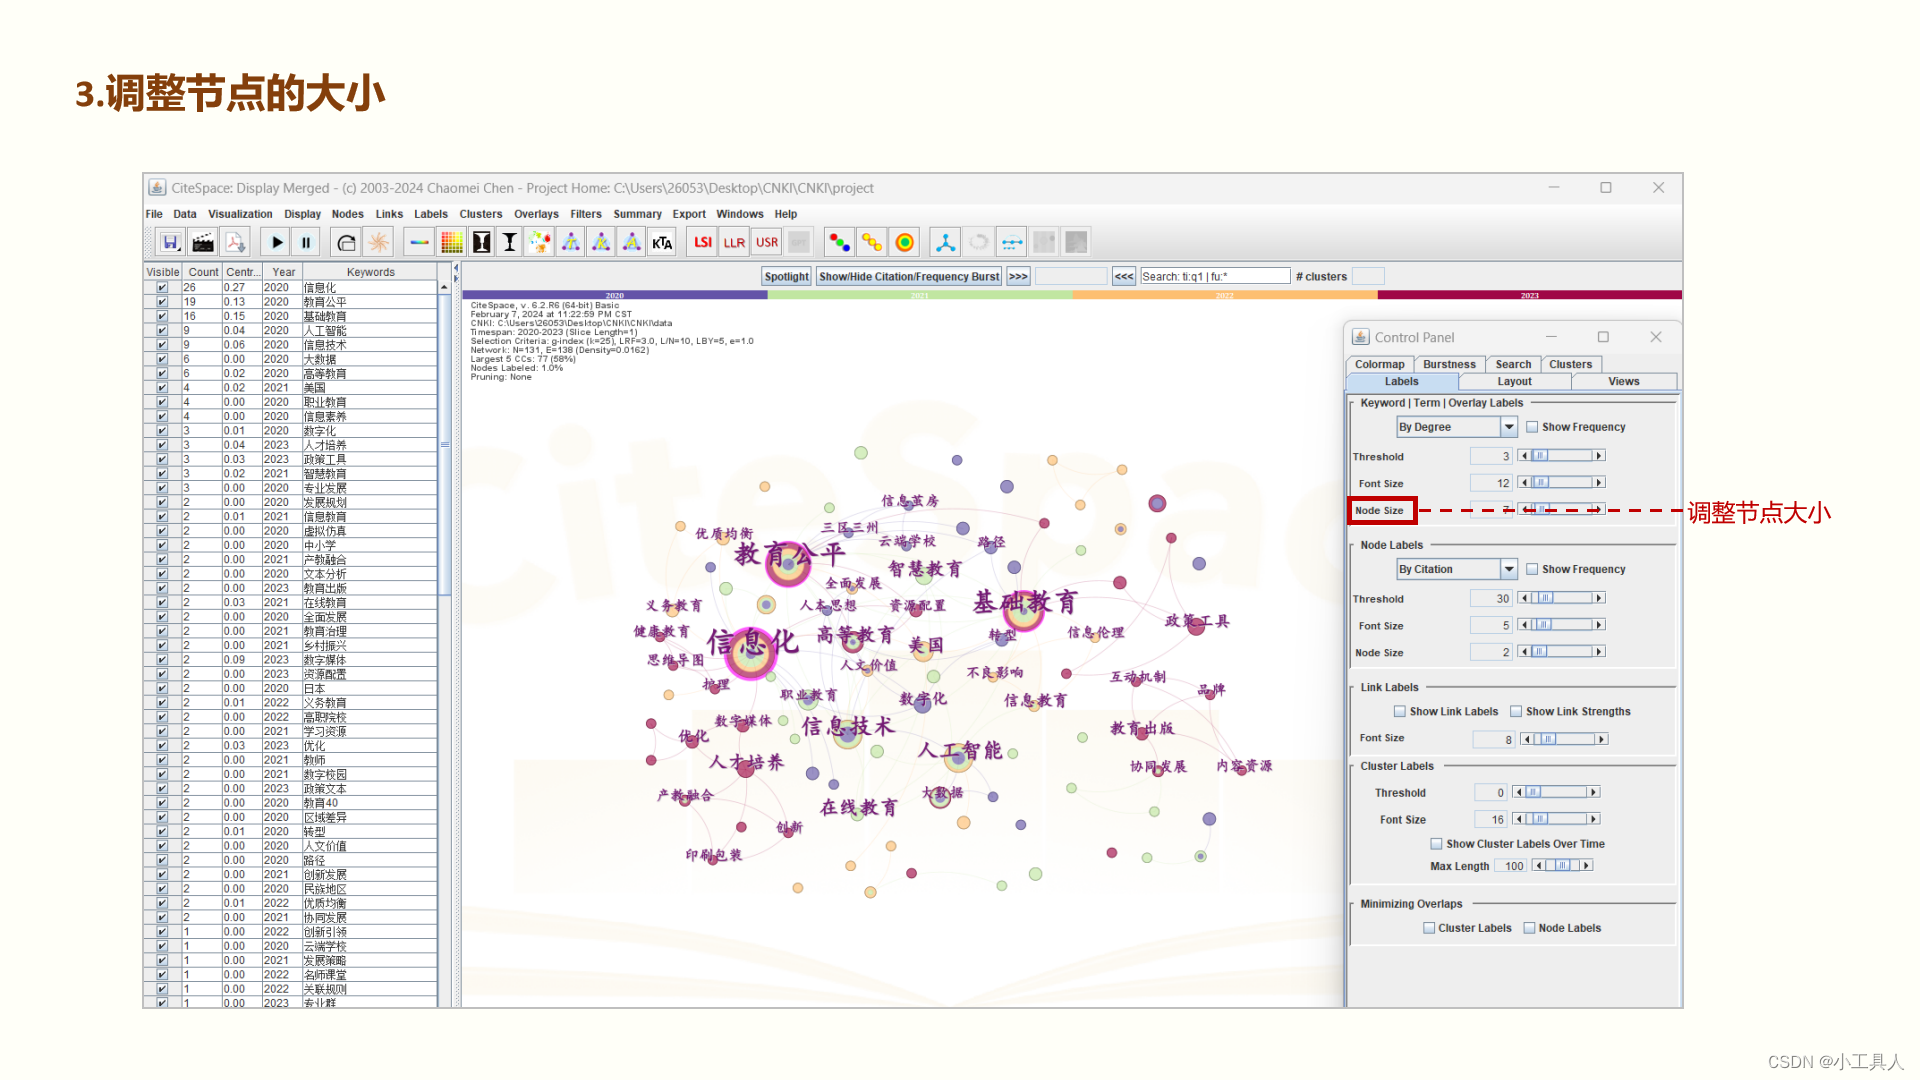Switch to the Burstness tab
1920x1080 pixels.
click(x=1449, y=364)
